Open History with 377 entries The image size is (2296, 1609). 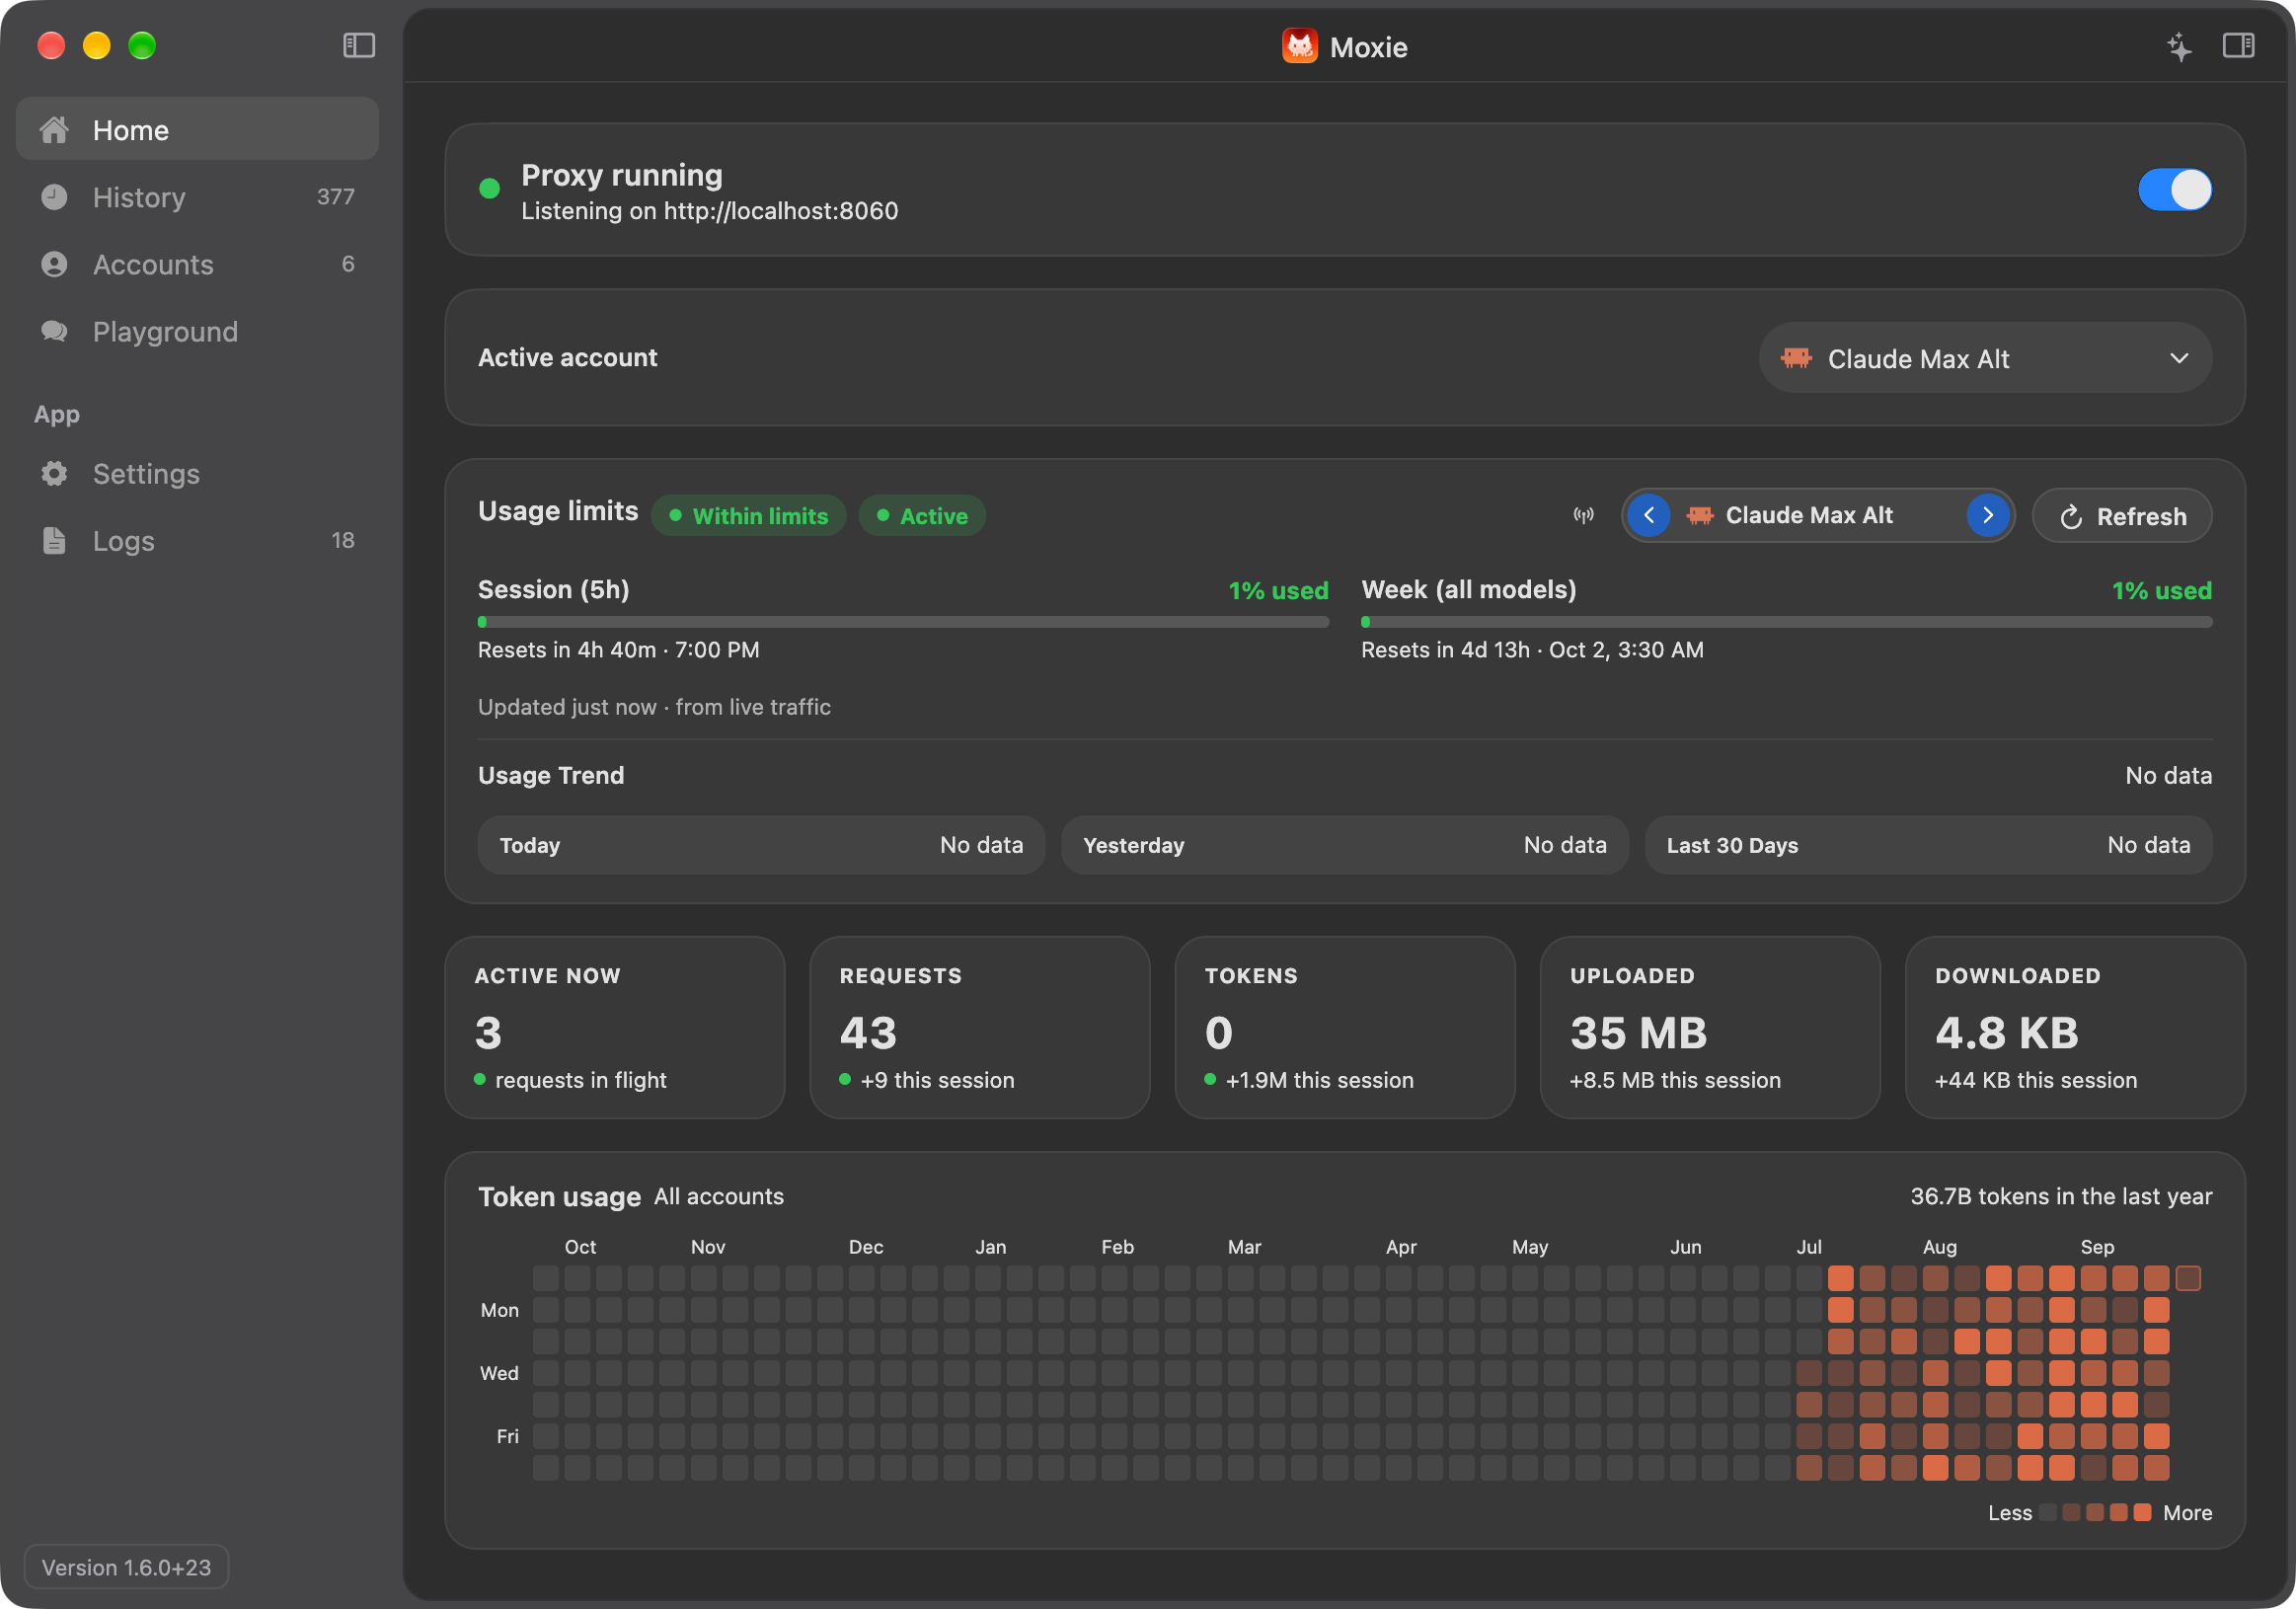(197, 197)
